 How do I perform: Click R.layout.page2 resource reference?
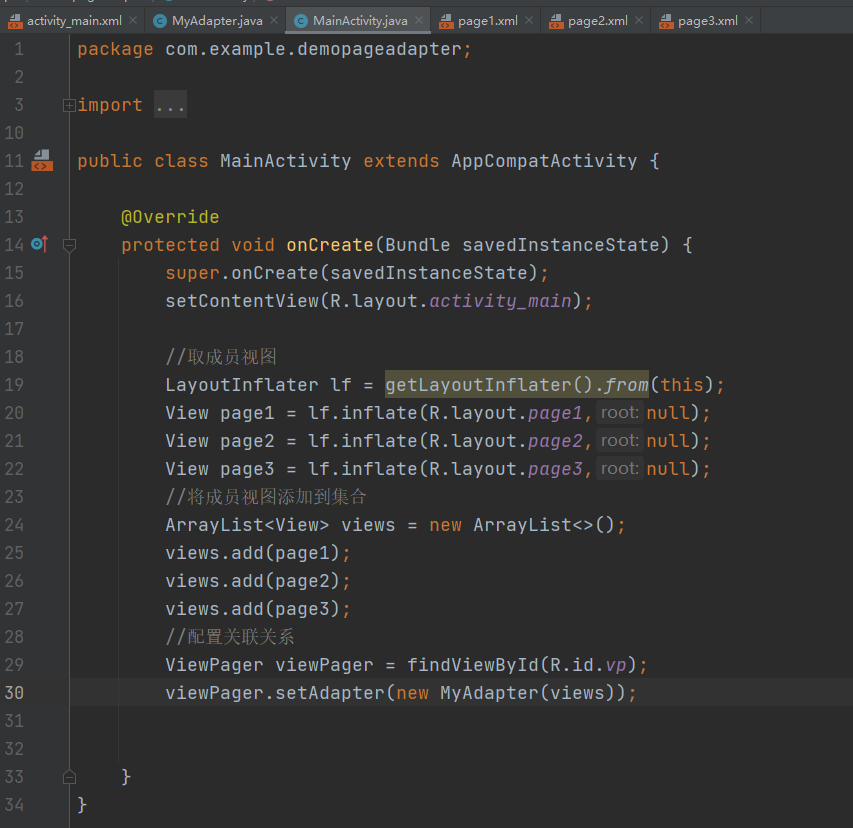[x=505, y=441]
